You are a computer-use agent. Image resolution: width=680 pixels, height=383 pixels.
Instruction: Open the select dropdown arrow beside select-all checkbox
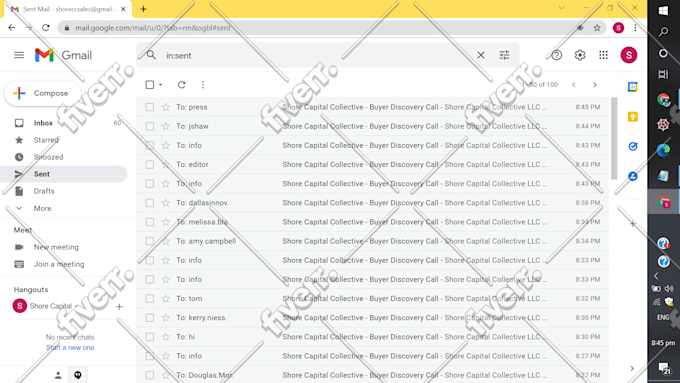coord(160,85)
